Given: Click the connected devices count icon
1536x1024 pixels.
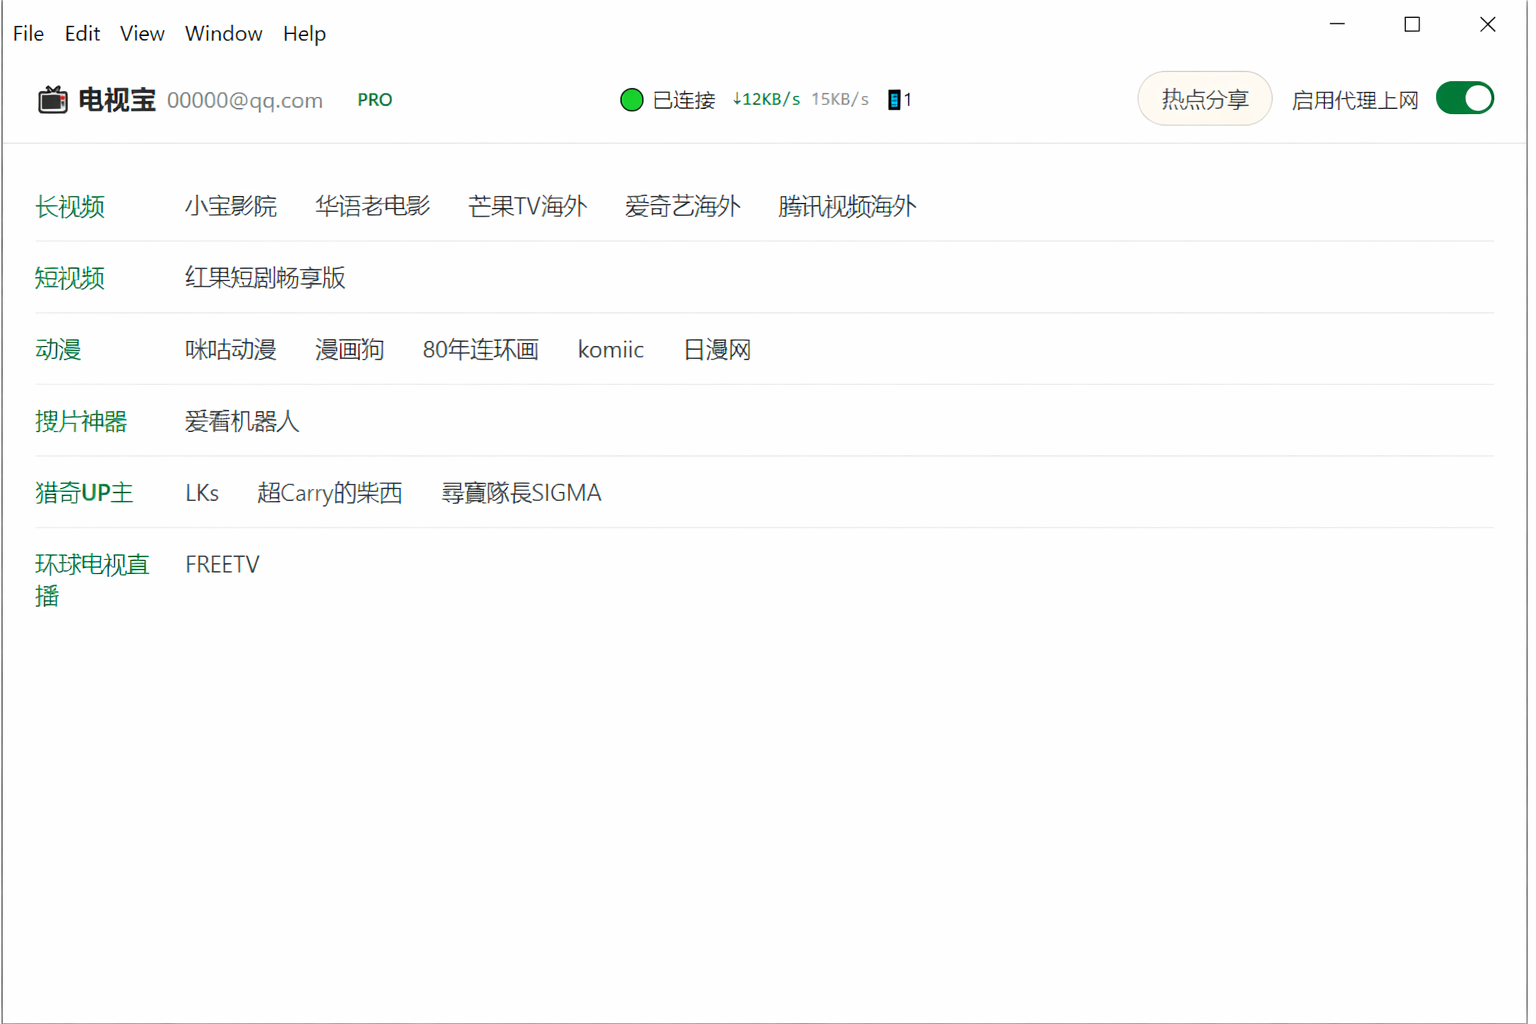Looking at the screenshot, I should click(894, 100).
